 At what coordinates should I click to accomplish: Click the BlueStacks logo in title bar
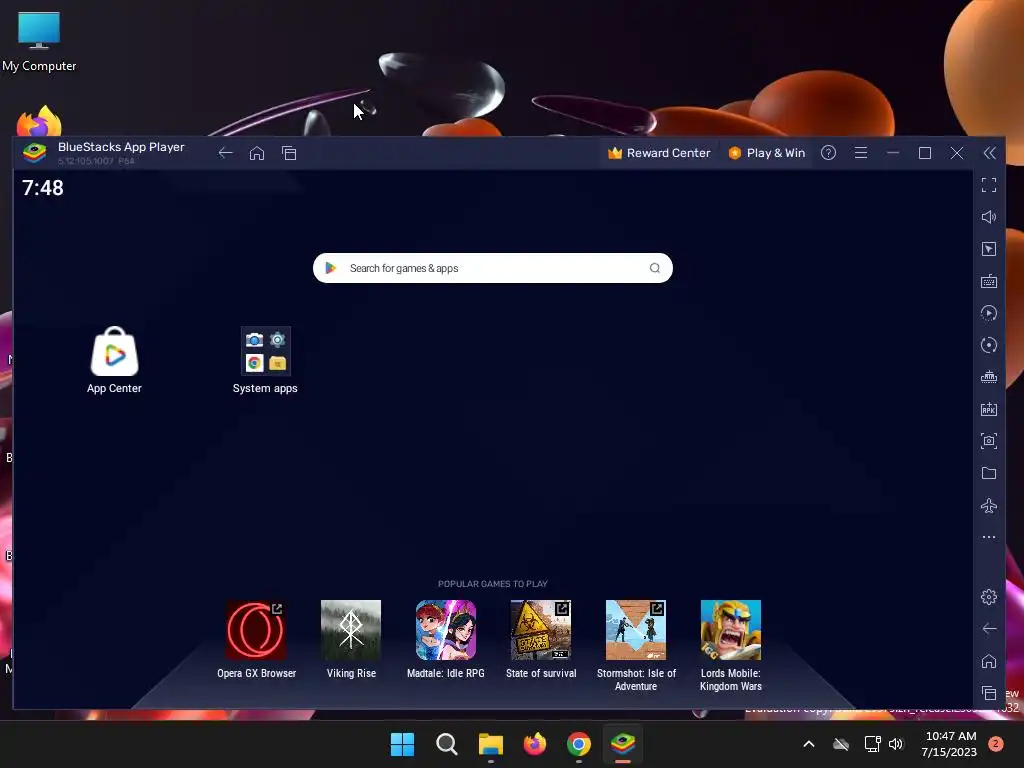point(35,153)
